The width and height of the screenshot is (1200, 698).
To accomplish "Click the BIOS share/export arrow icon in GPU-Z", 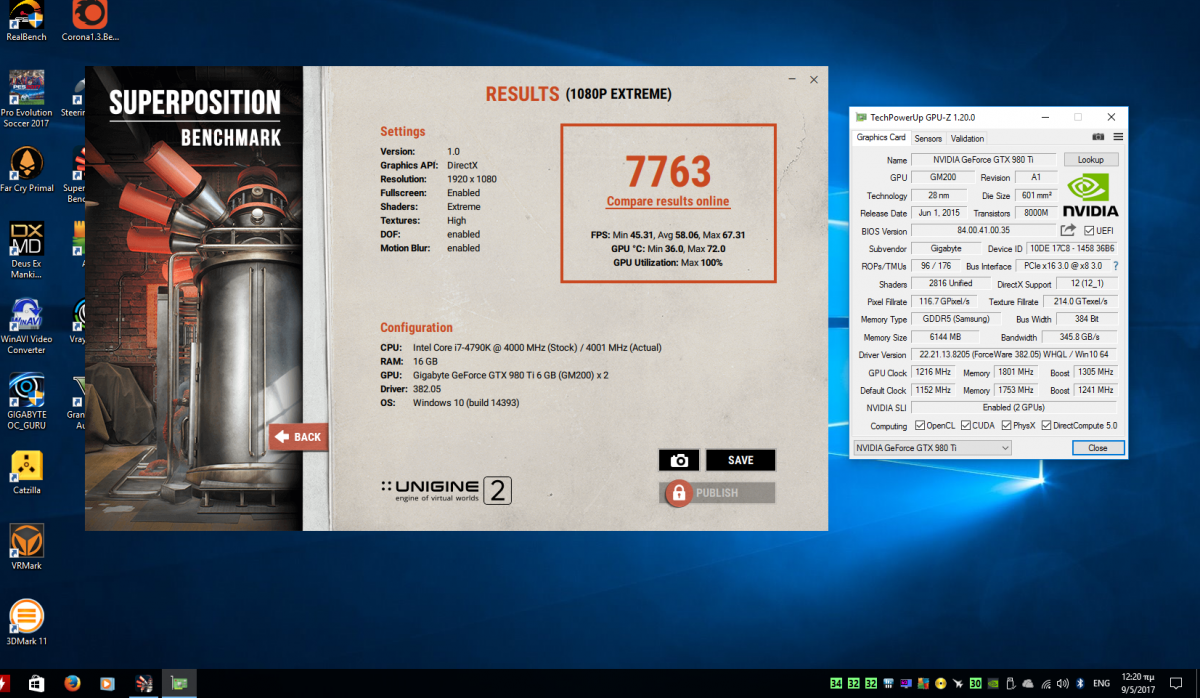I will 1068,230.
